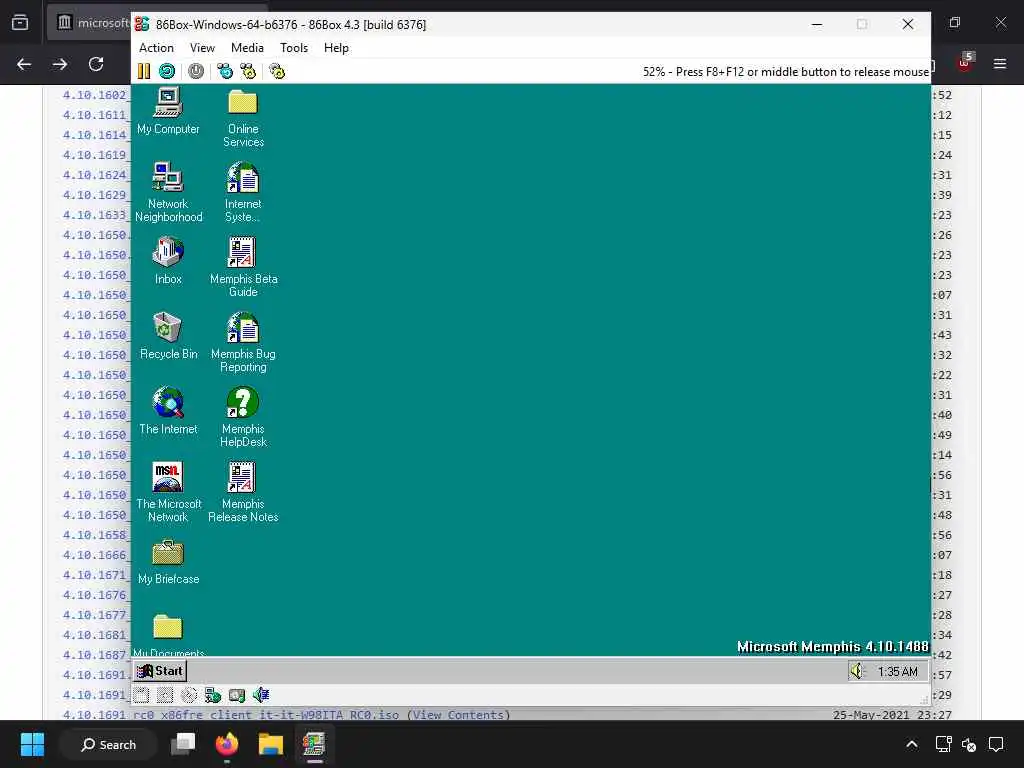
Task: Select the Recycle Bin icon
Action: pos(168,336)
